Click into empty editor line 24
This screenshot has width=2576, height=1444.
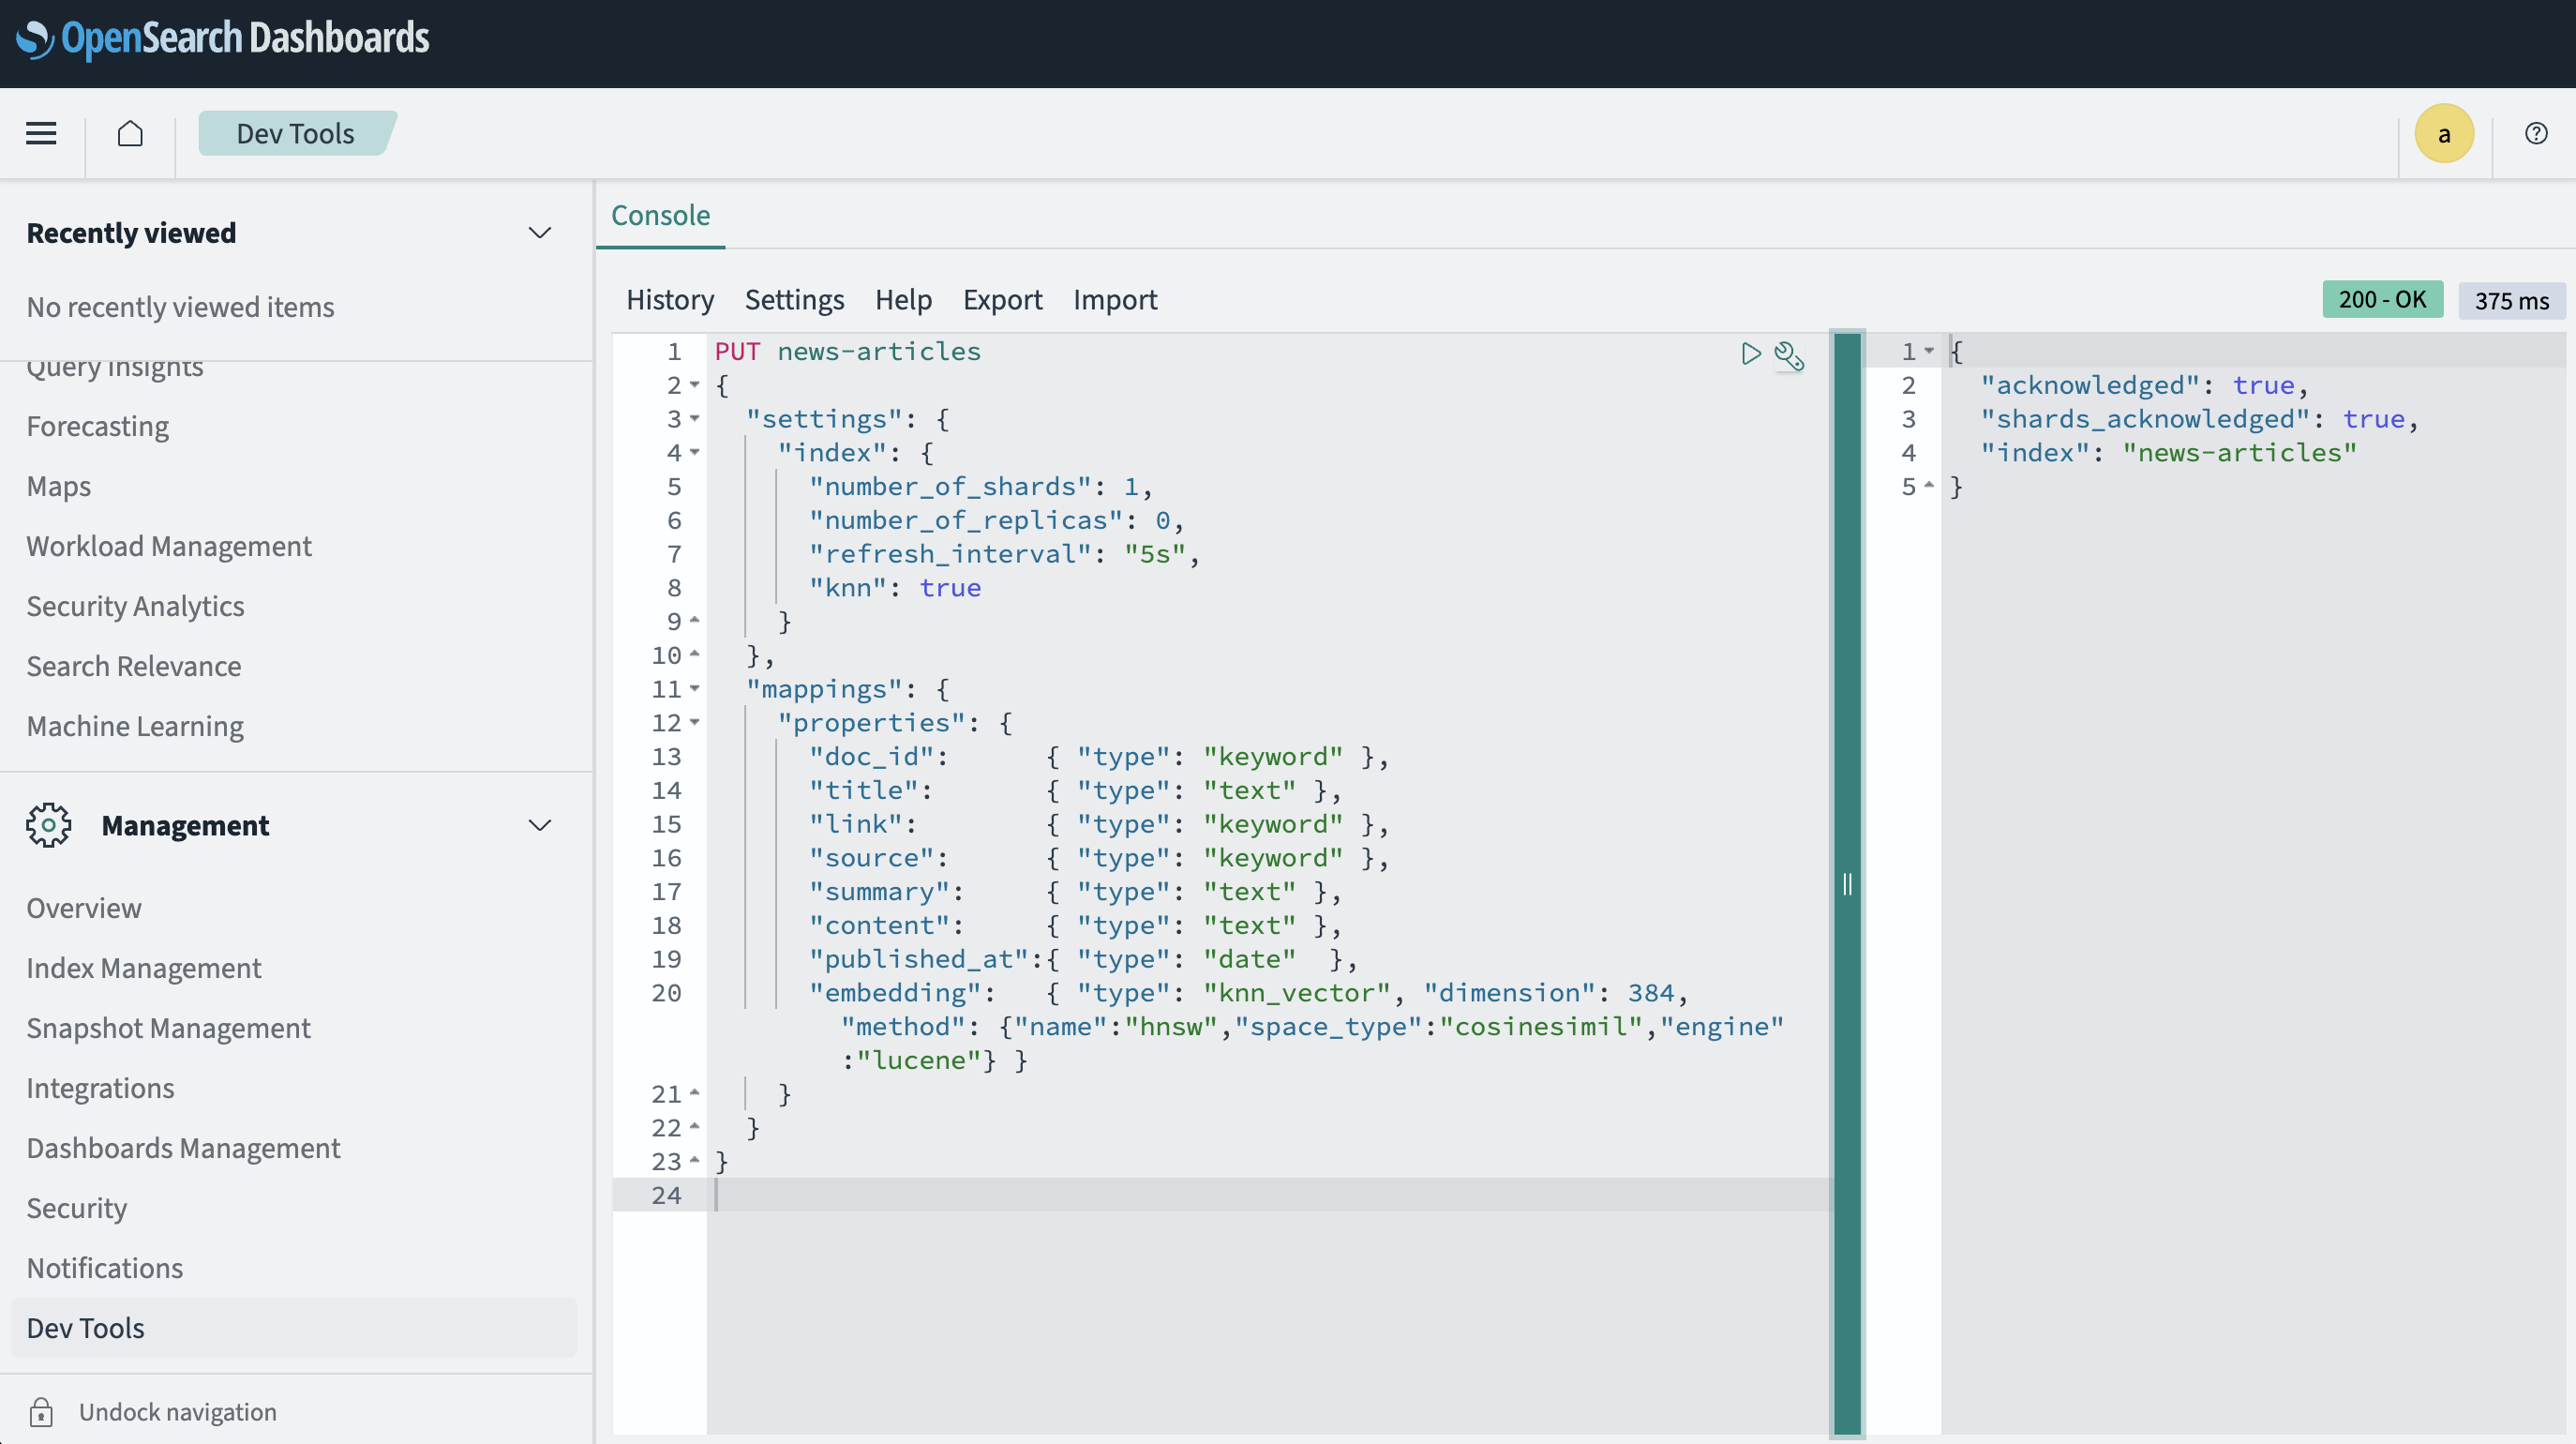(x=1200, y=1195)
